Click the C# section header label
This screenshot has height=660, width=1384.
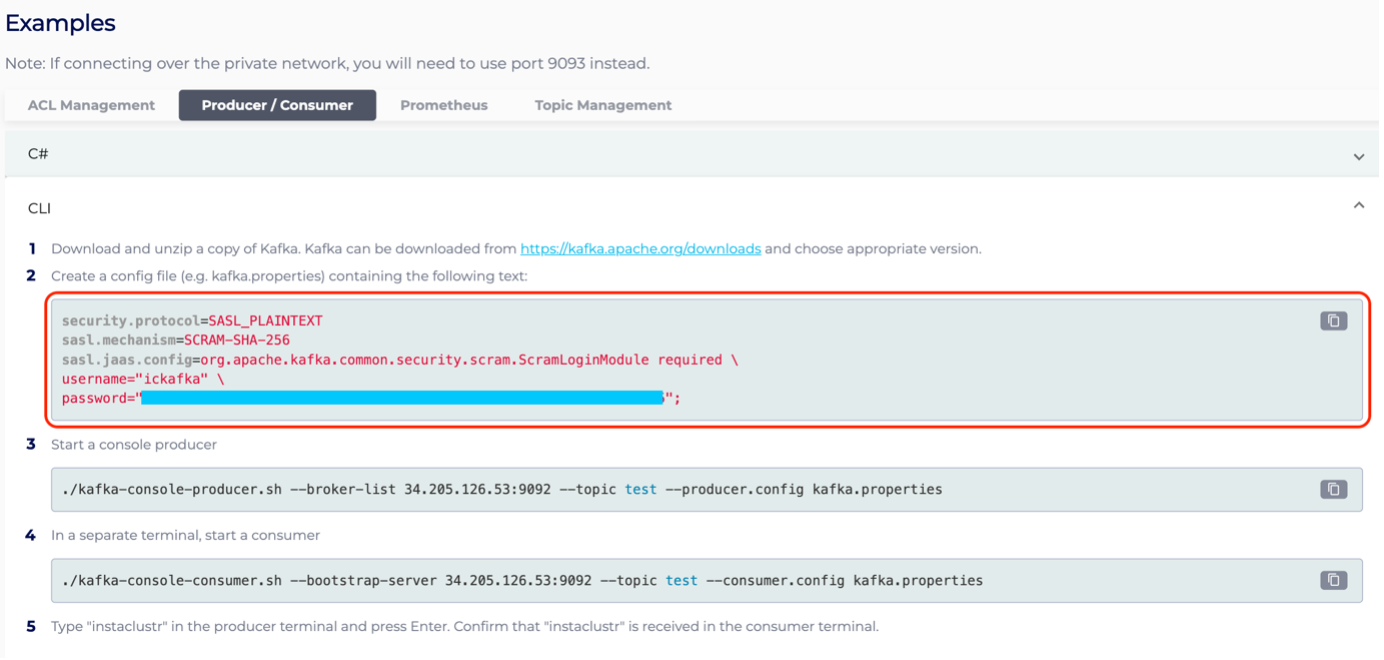click(38, 154)
